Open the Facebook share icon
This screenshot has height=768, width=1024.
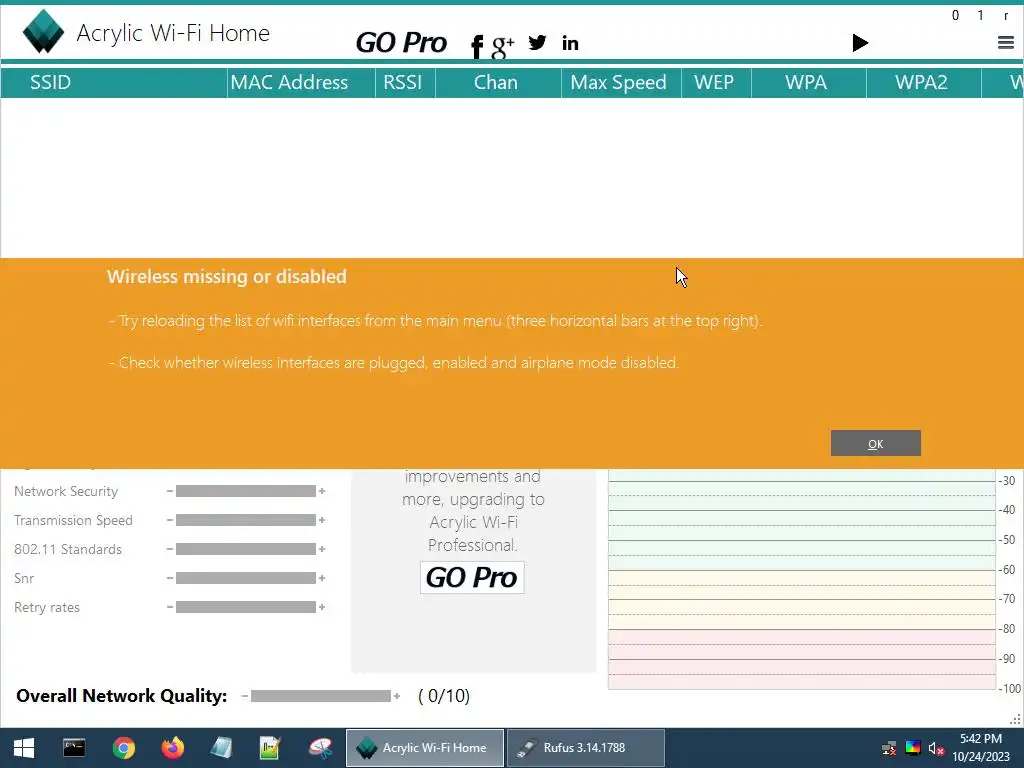[477, 46]
